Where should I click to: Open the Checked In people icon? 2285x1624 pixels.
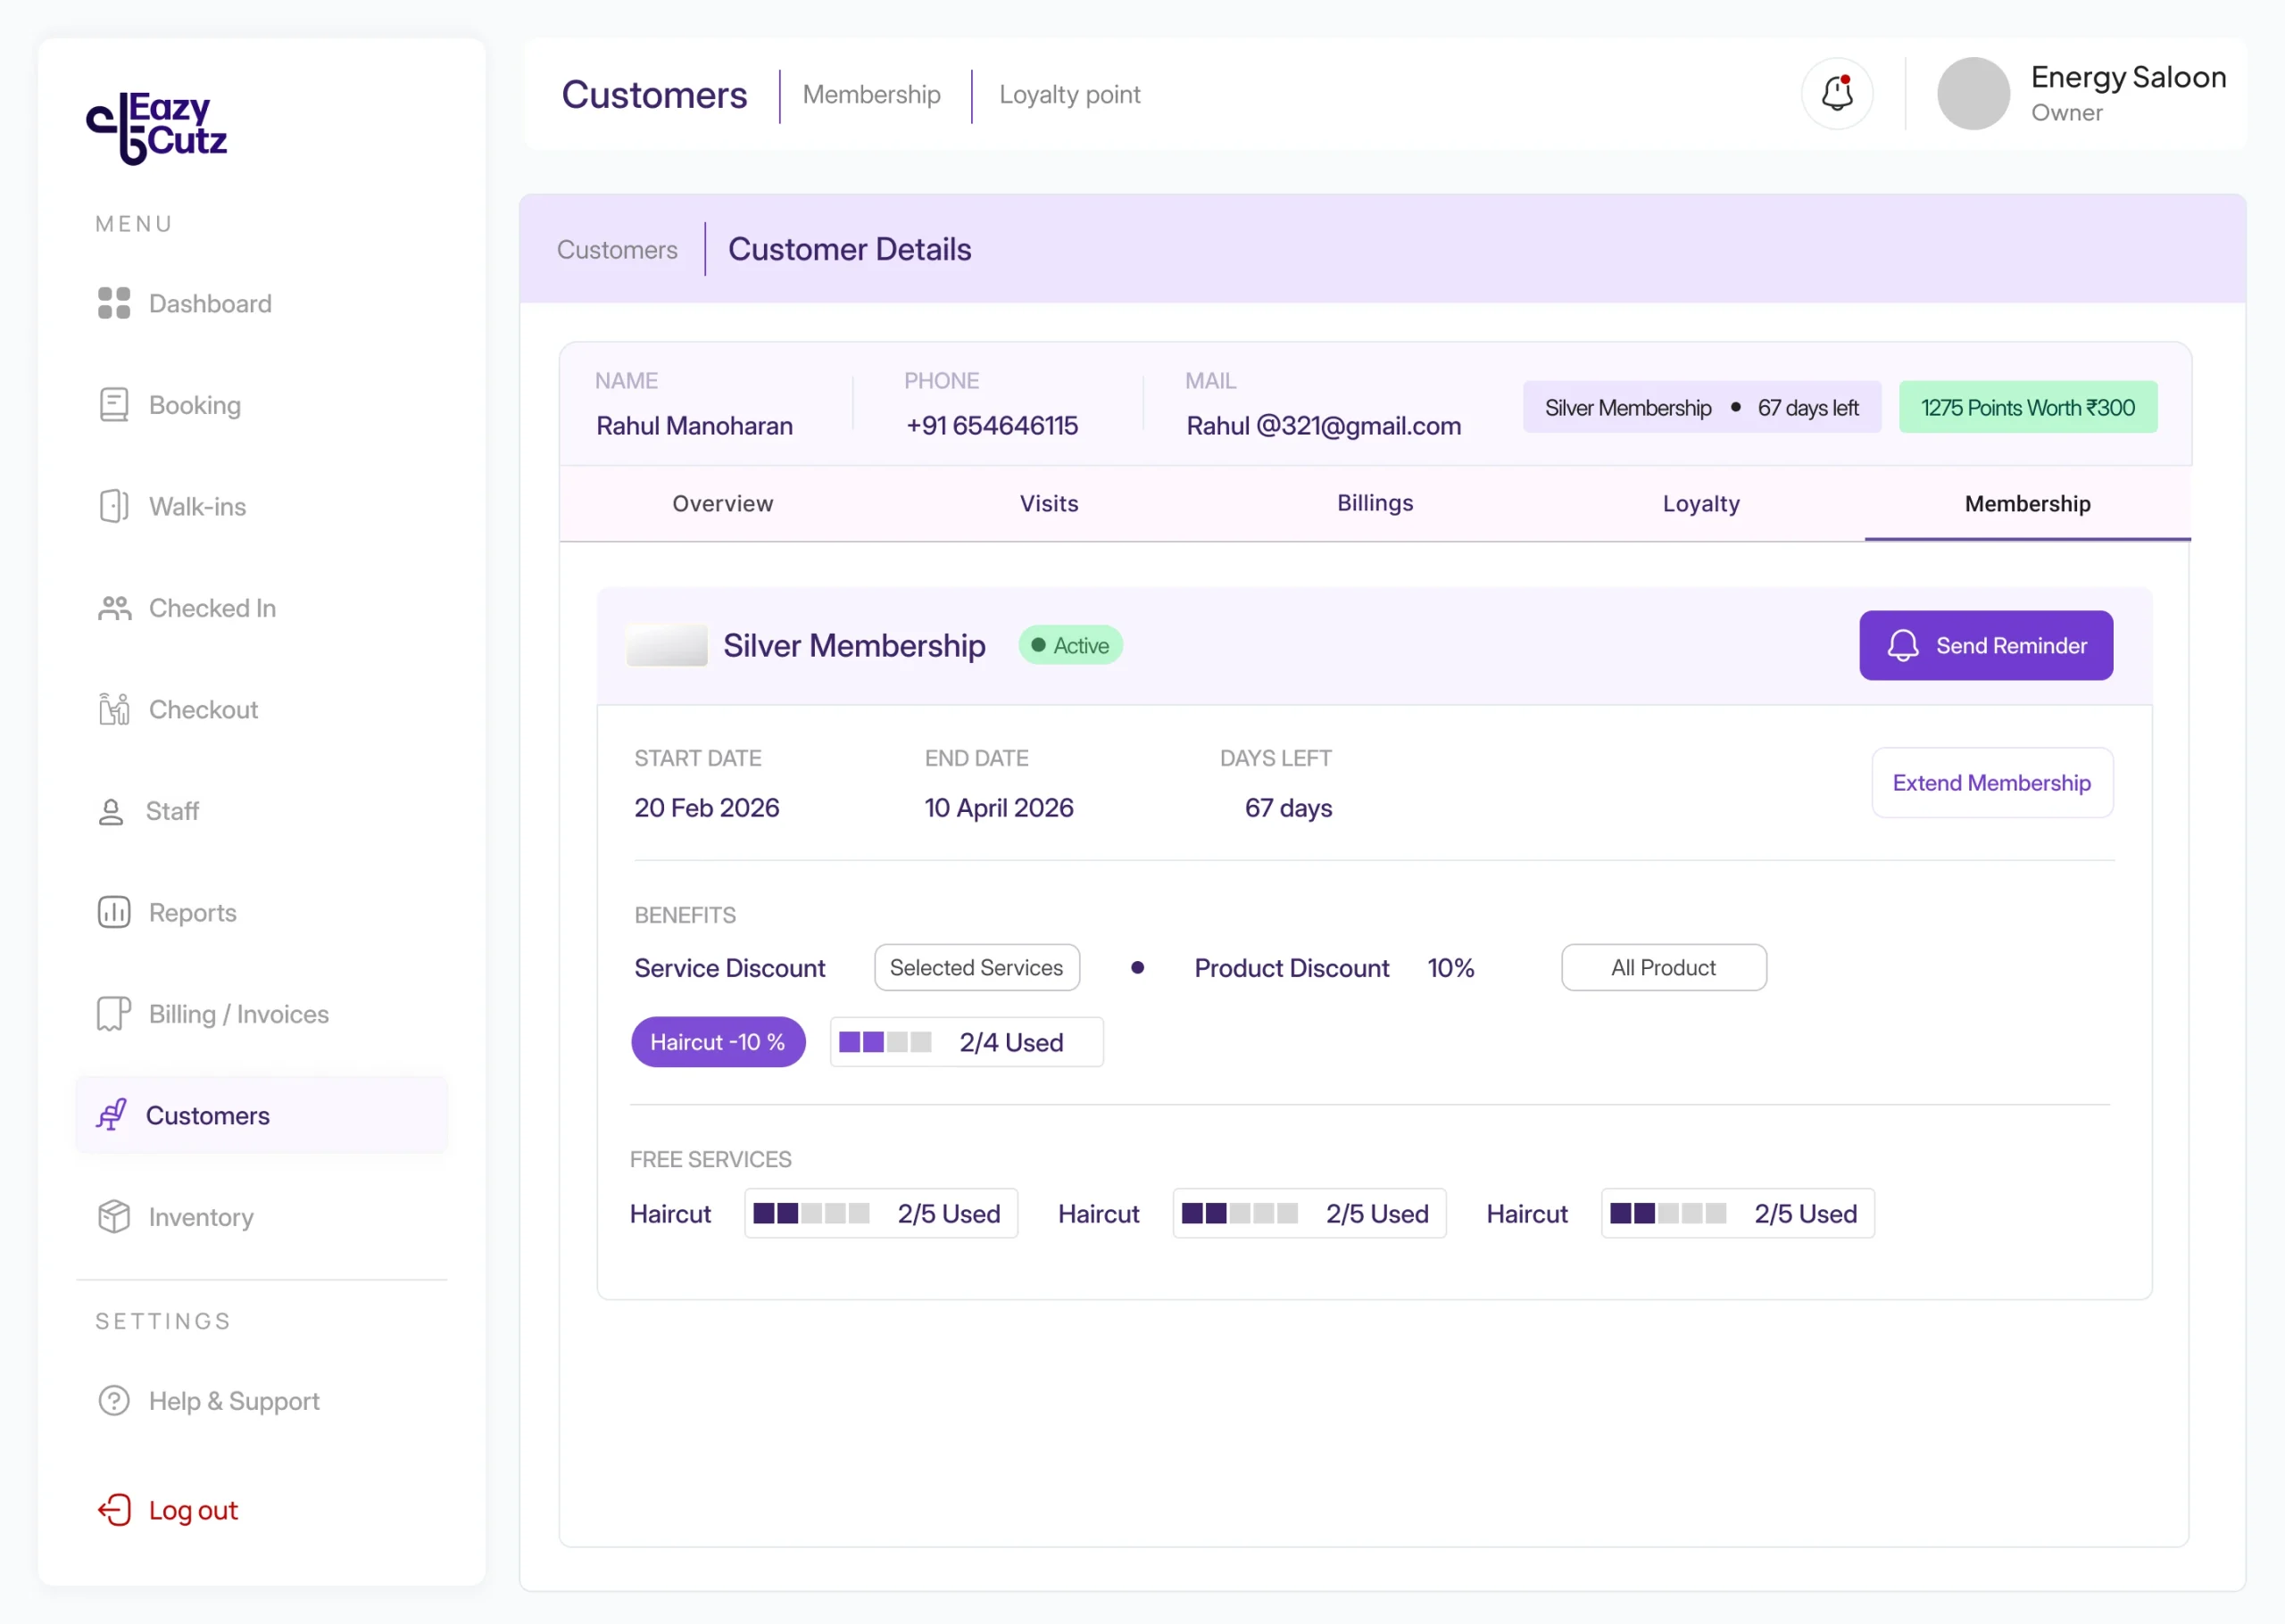click(x=114, y=608)
